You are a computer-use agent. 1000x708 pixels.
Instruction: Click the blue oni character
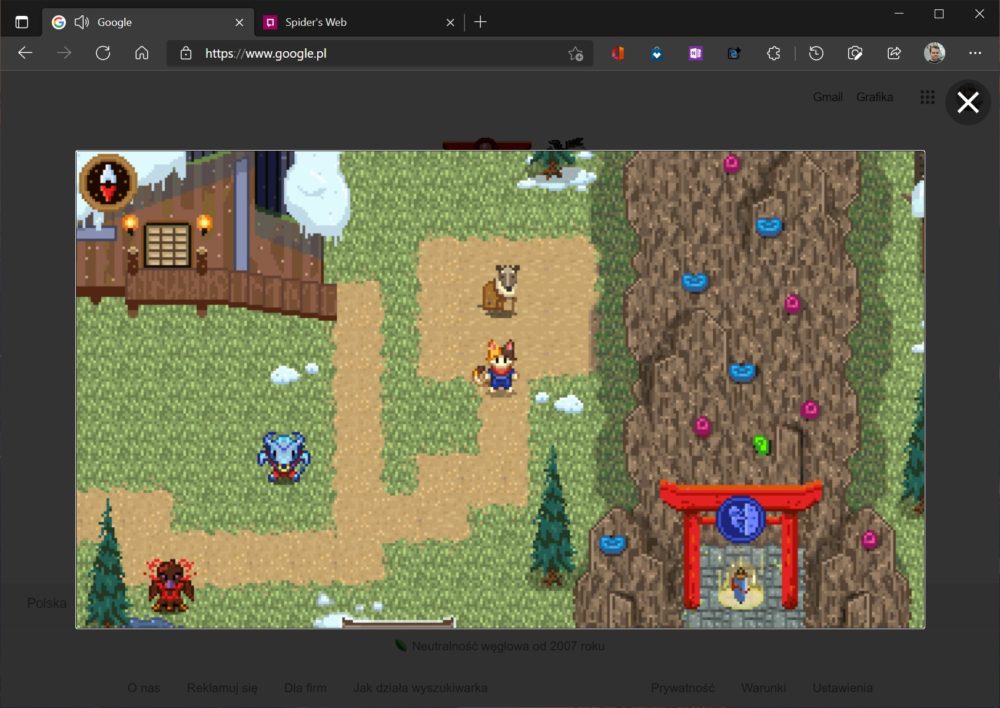coord(284,457)
